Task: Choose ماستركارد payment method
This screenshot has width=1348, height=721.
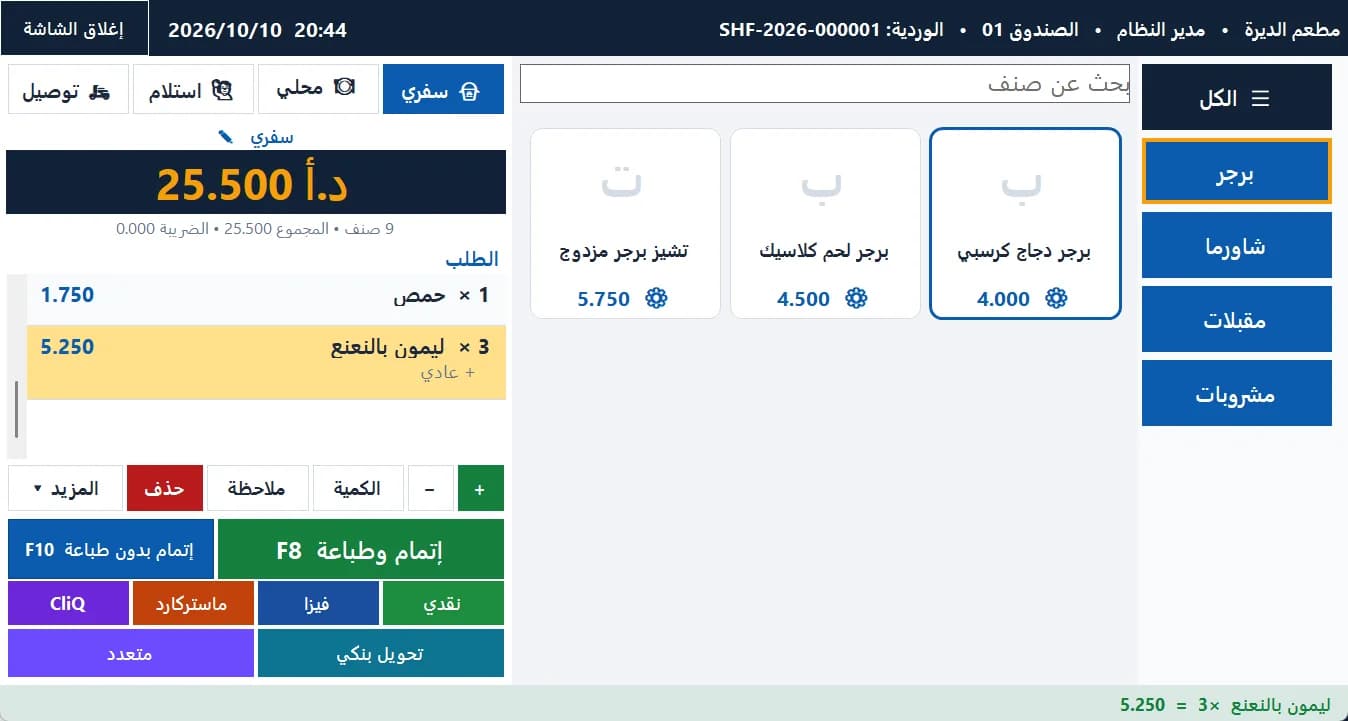Action: click(x=193, y=603)
